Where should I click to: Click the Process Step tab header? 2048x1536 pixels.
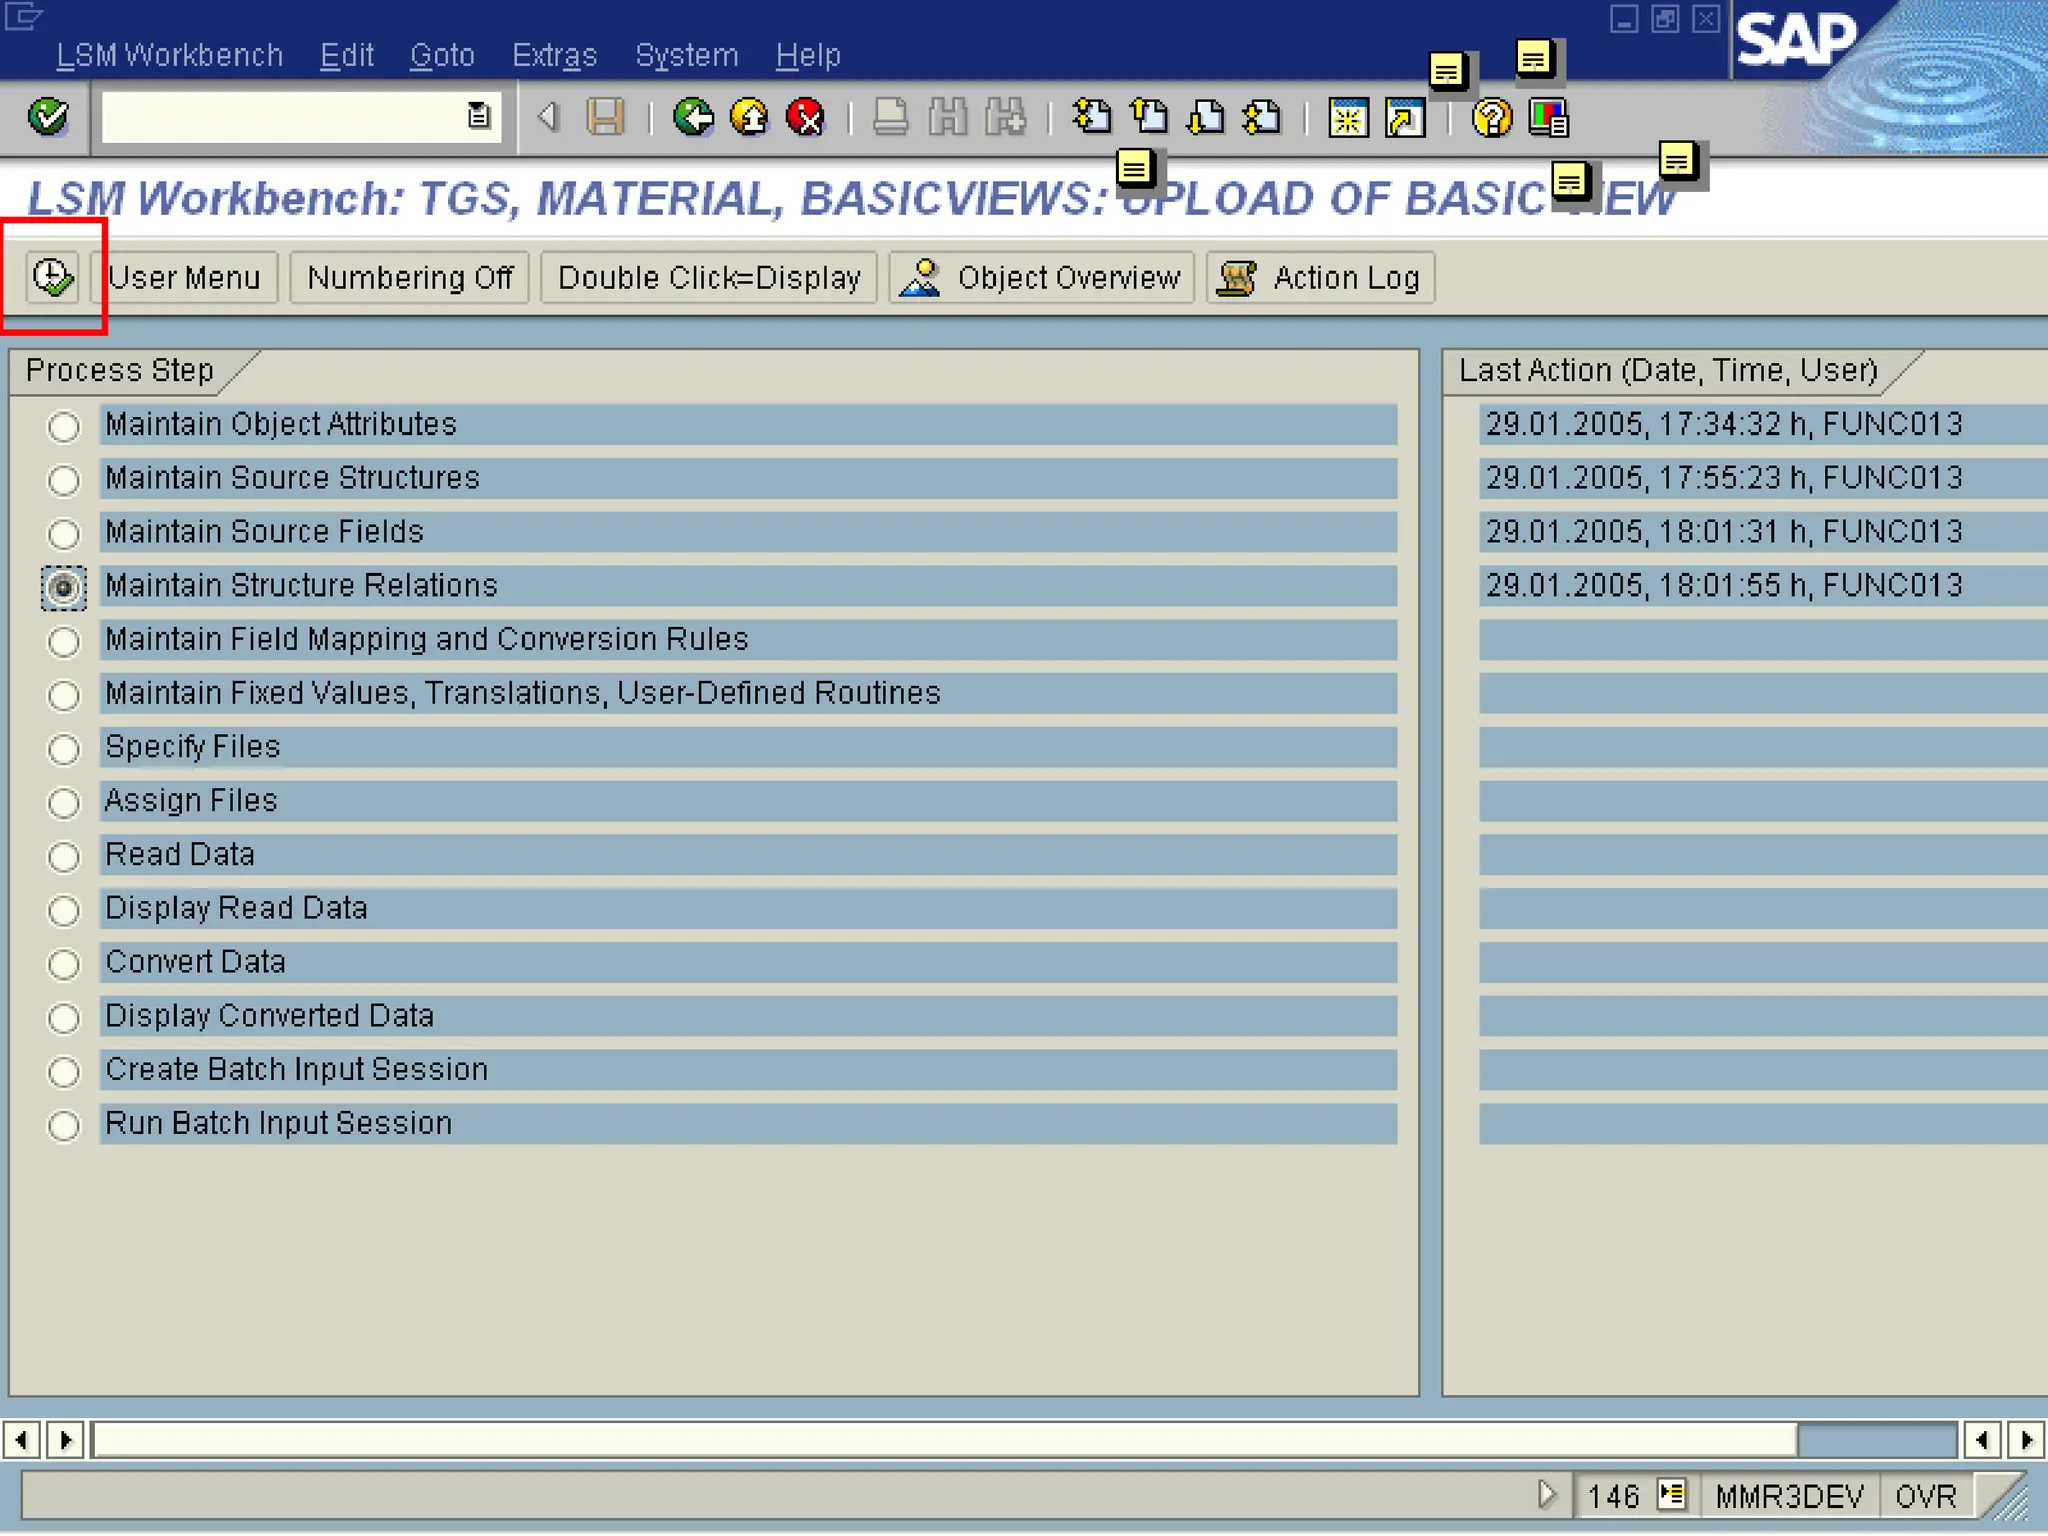click(x=120, y=370)
